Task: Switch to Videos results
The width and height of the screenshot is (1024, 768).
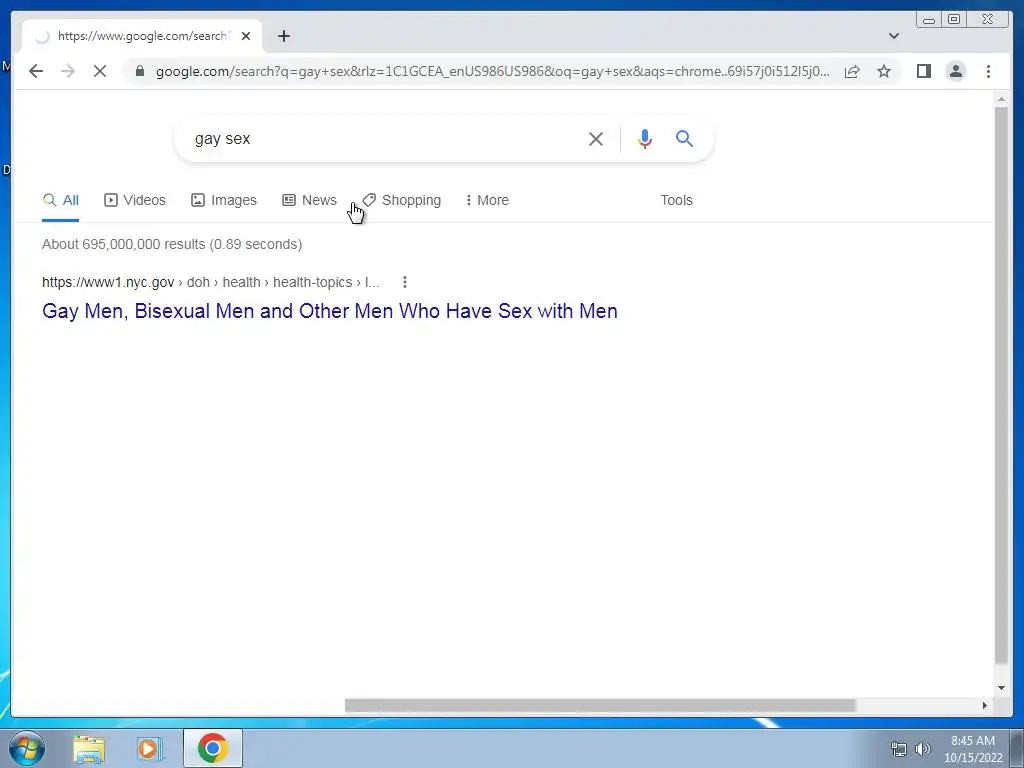Action: click(135, 200)
